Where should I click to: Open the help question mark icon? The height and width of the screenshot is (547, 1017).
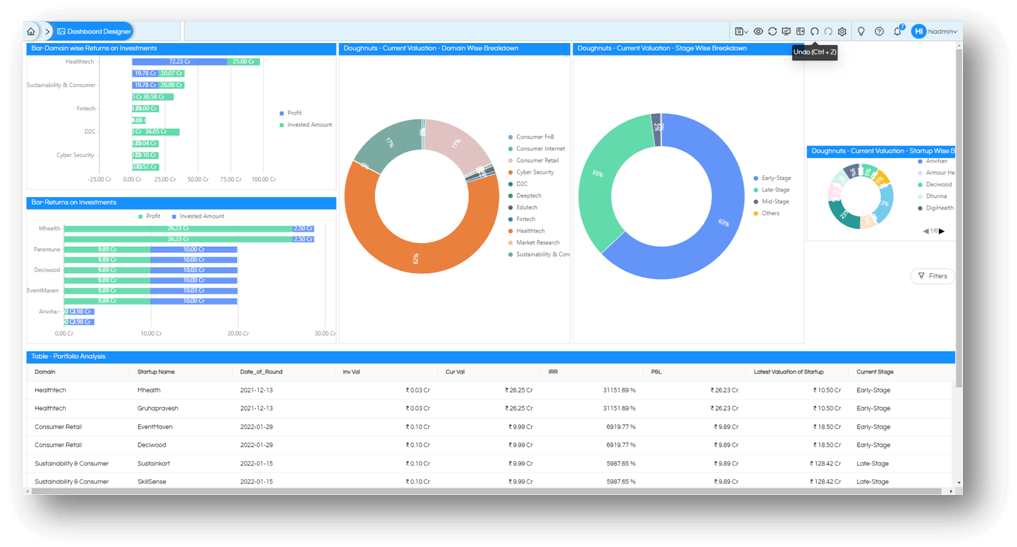click(x=879, y=31)
